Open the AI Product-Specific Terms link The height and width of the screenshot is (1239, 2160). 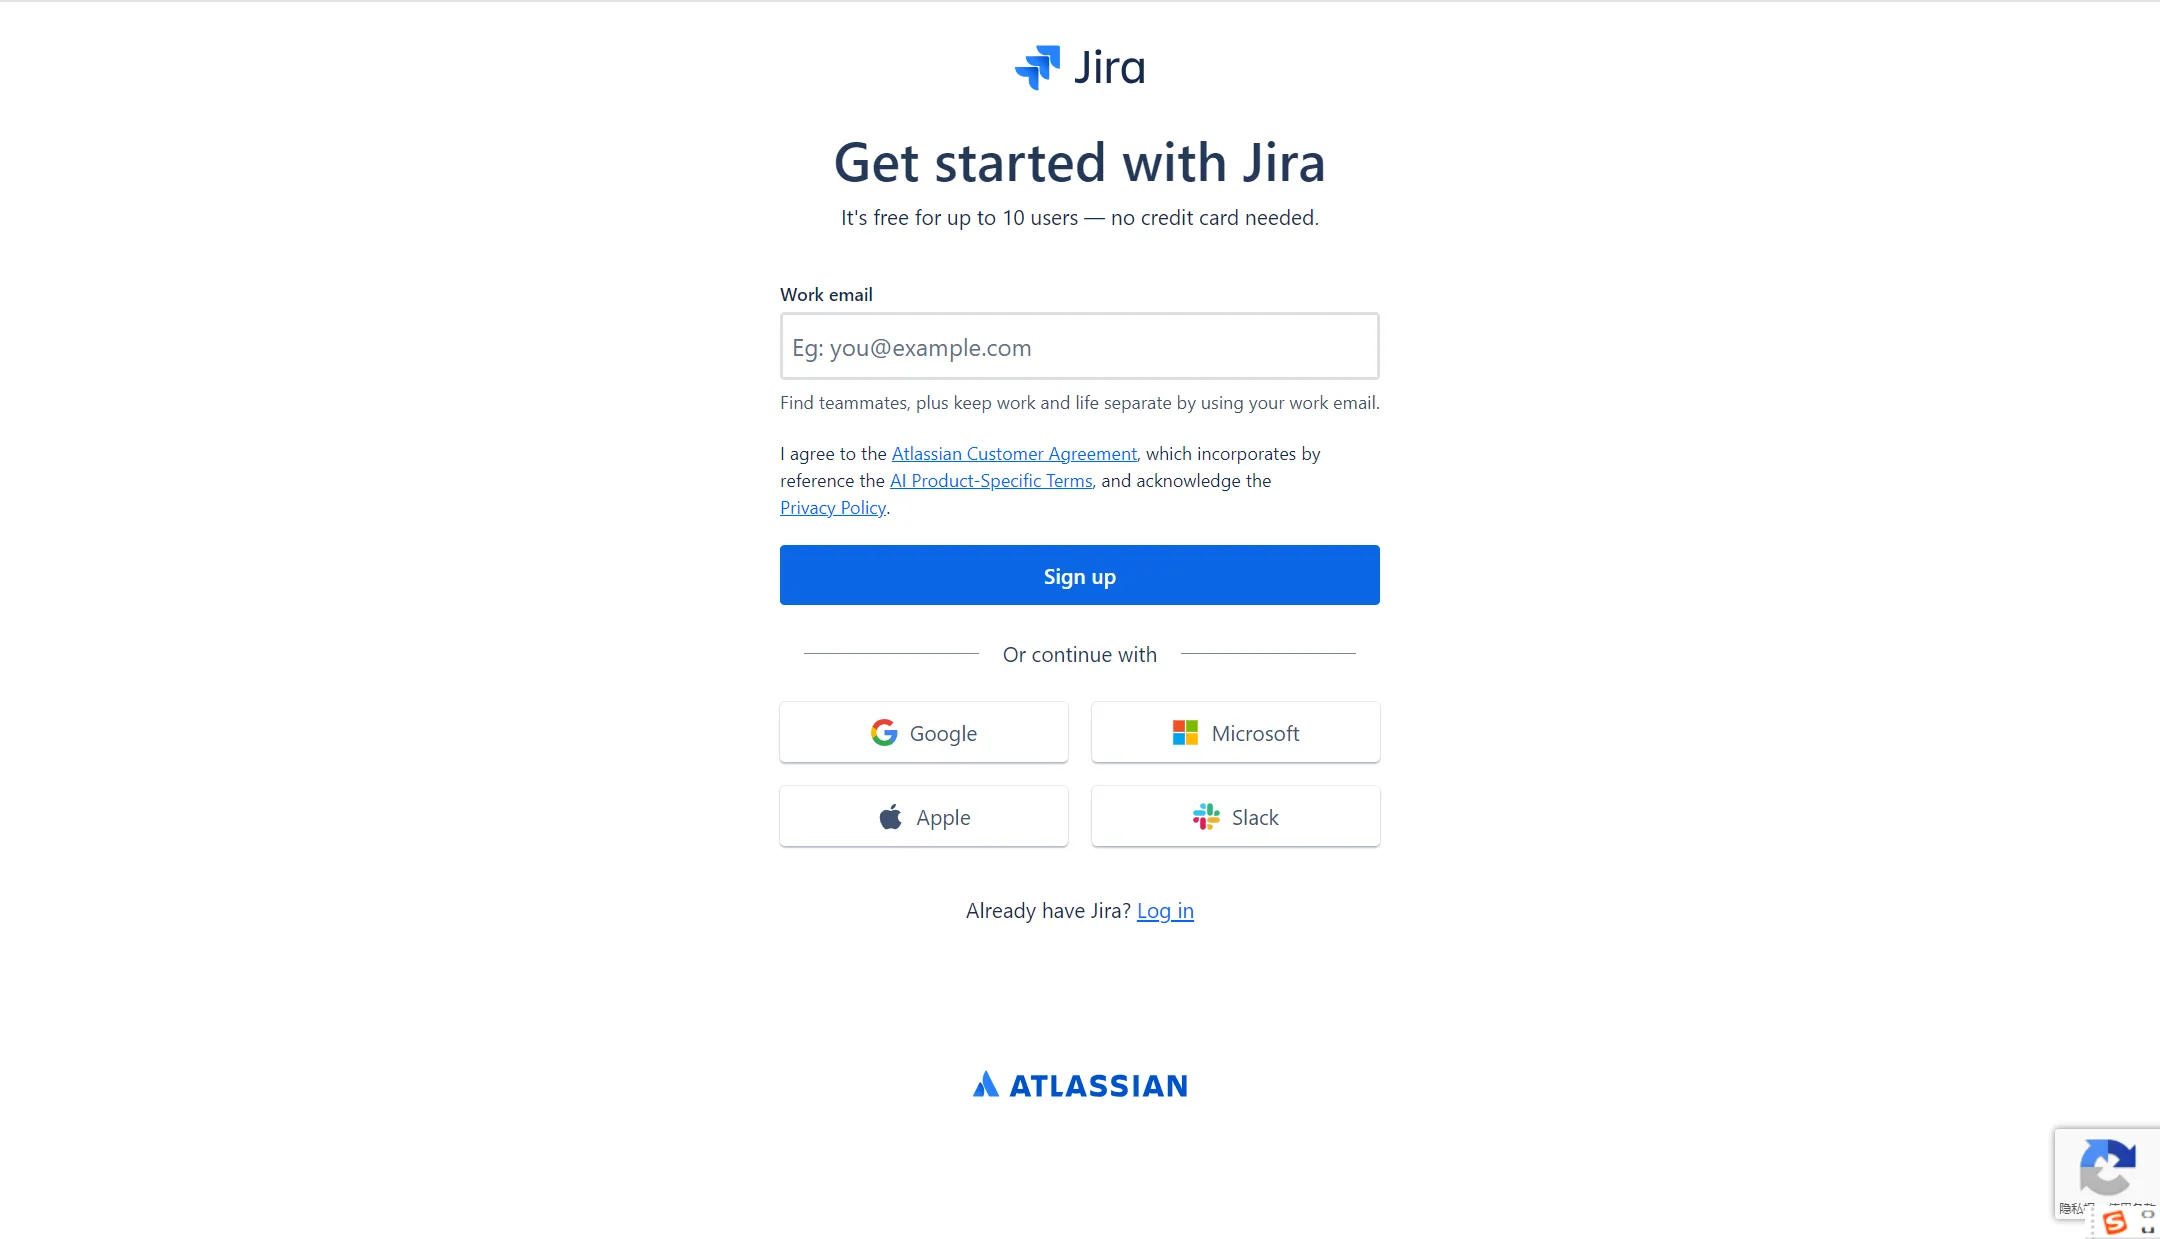(991, 479)
